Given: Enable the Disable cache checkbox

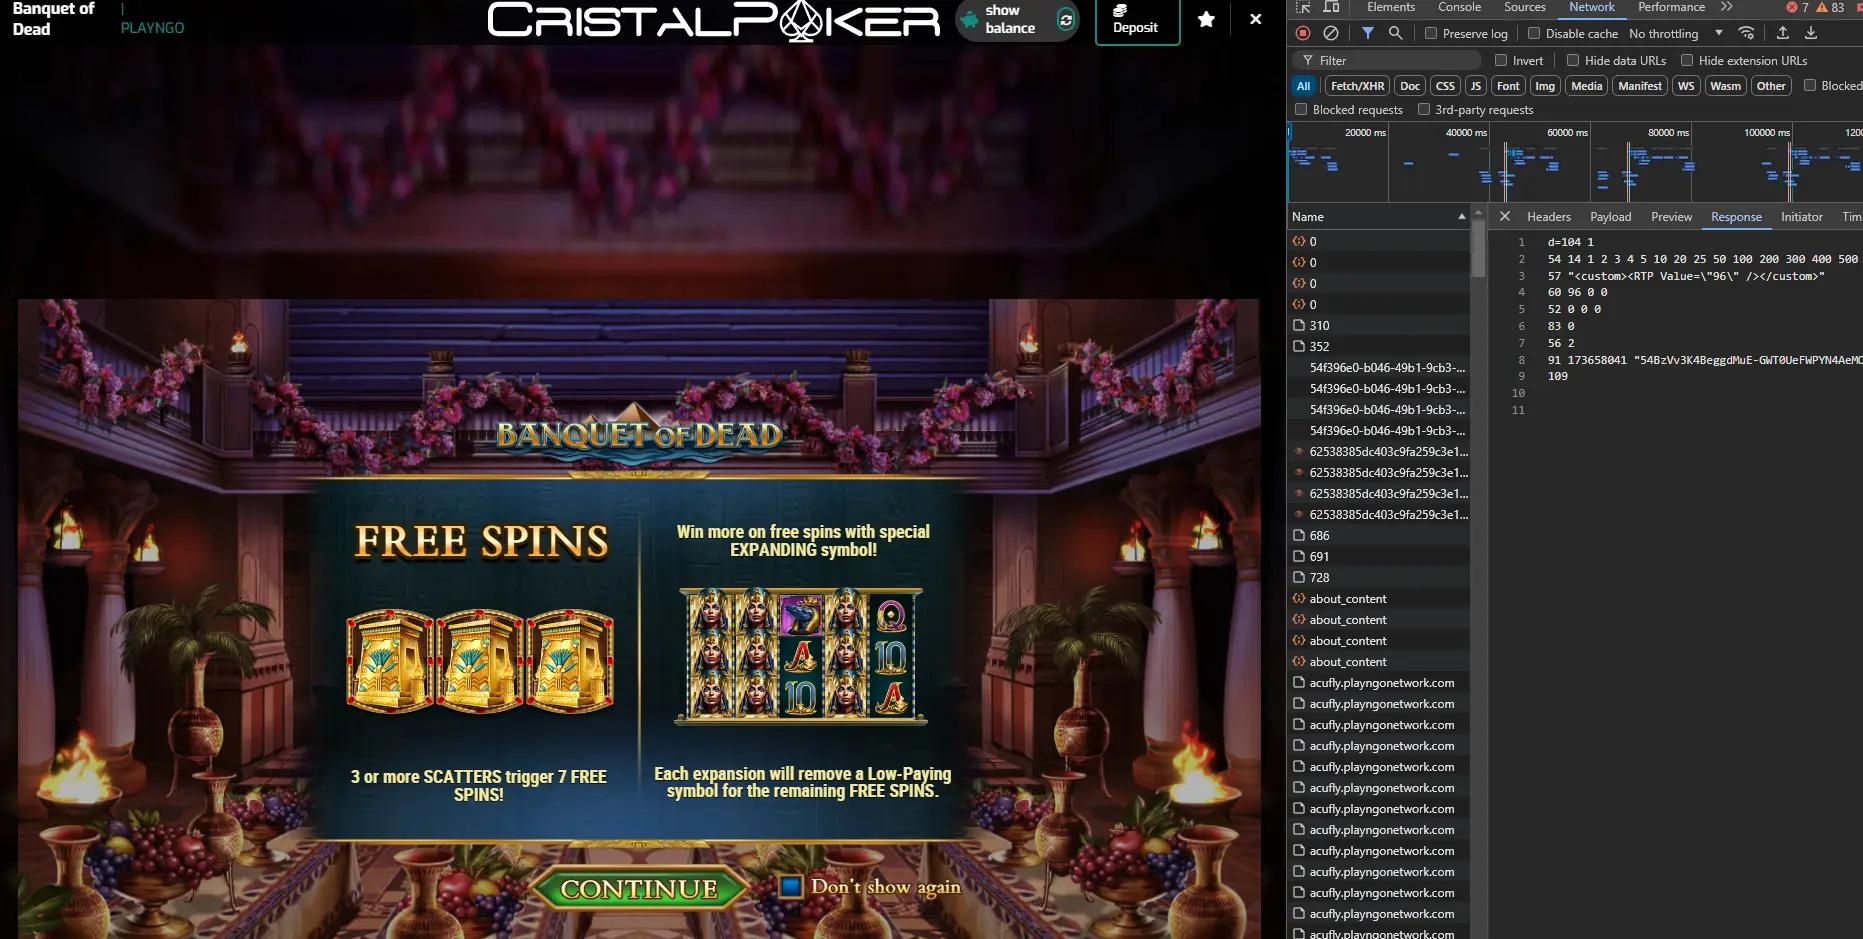Looking at the screenshot, I should tap(1534, 33).
